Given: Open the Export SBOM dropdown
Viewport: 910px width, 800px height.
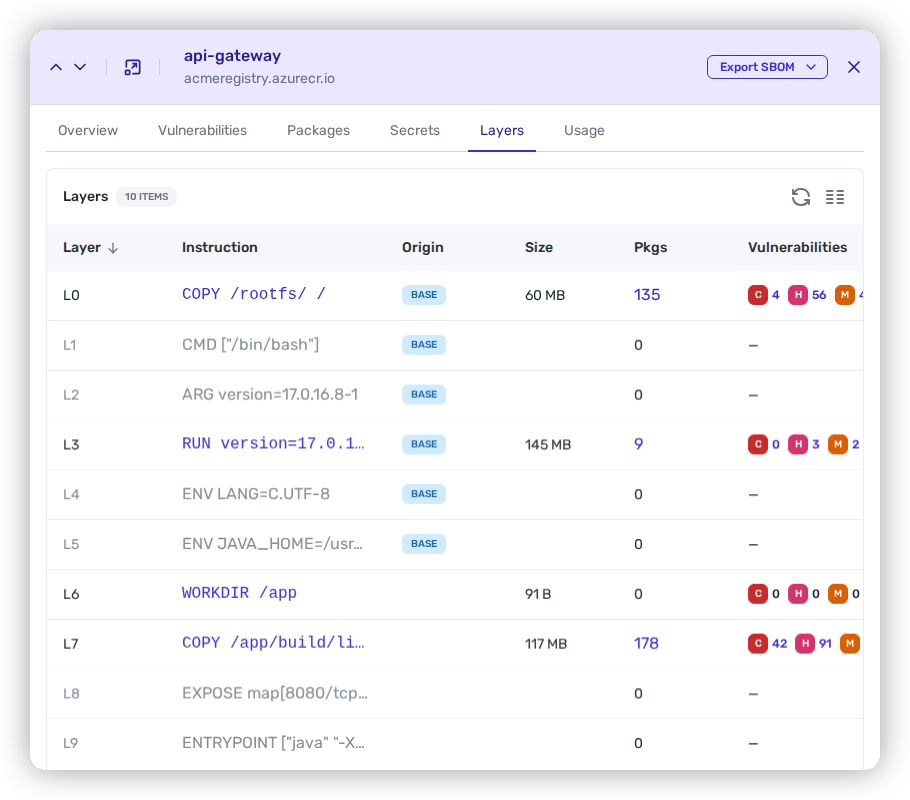Looking at the screenshot, I should 767,67.
